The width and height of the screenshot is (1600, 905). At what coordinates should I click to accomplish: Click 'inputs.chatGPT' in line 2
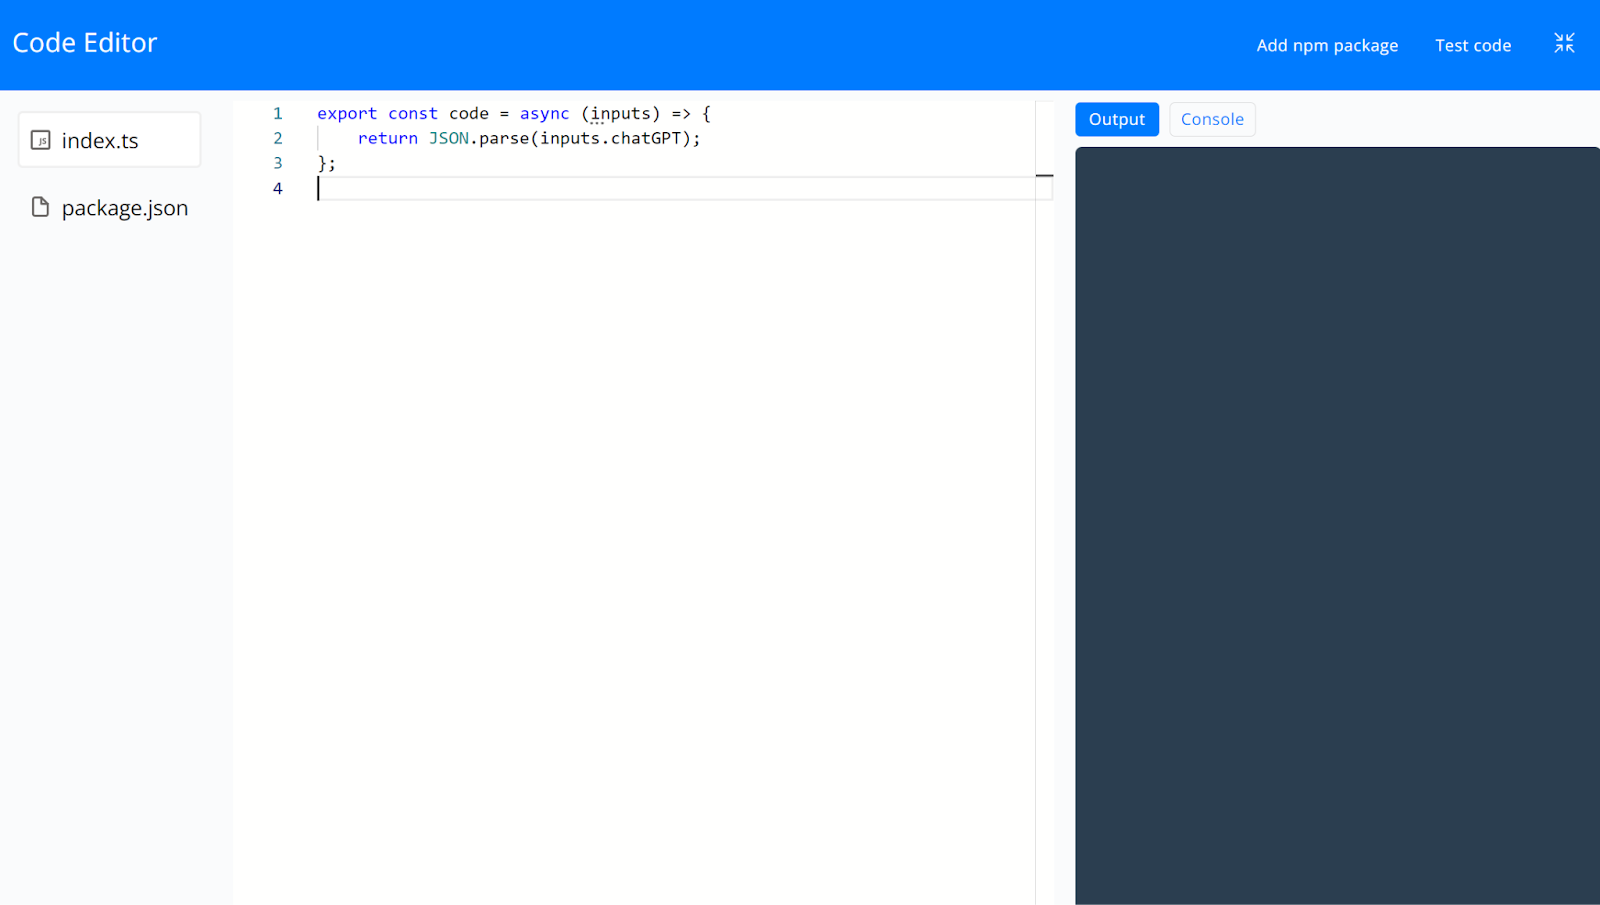[x=611, y=138]
